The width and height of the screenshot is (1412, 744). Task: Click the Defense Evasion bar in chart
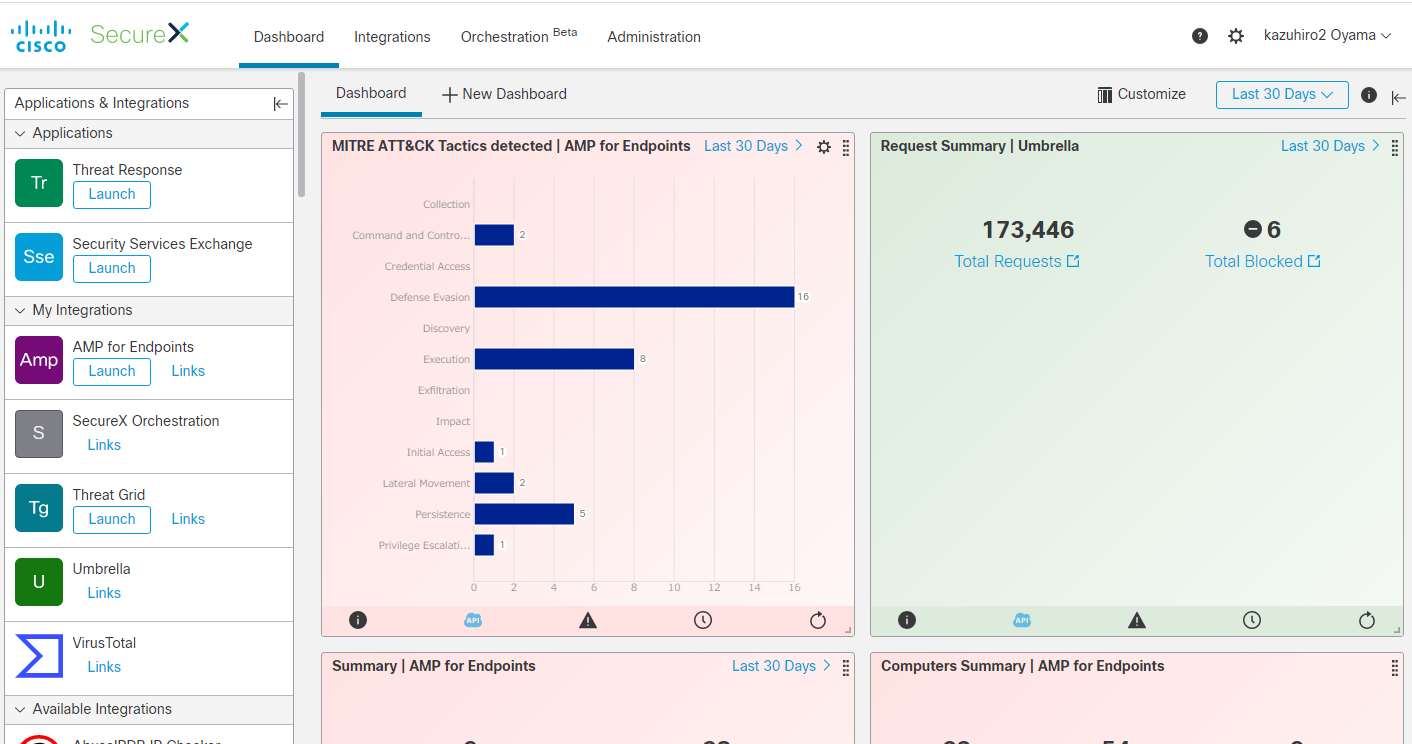pos(634,297)
